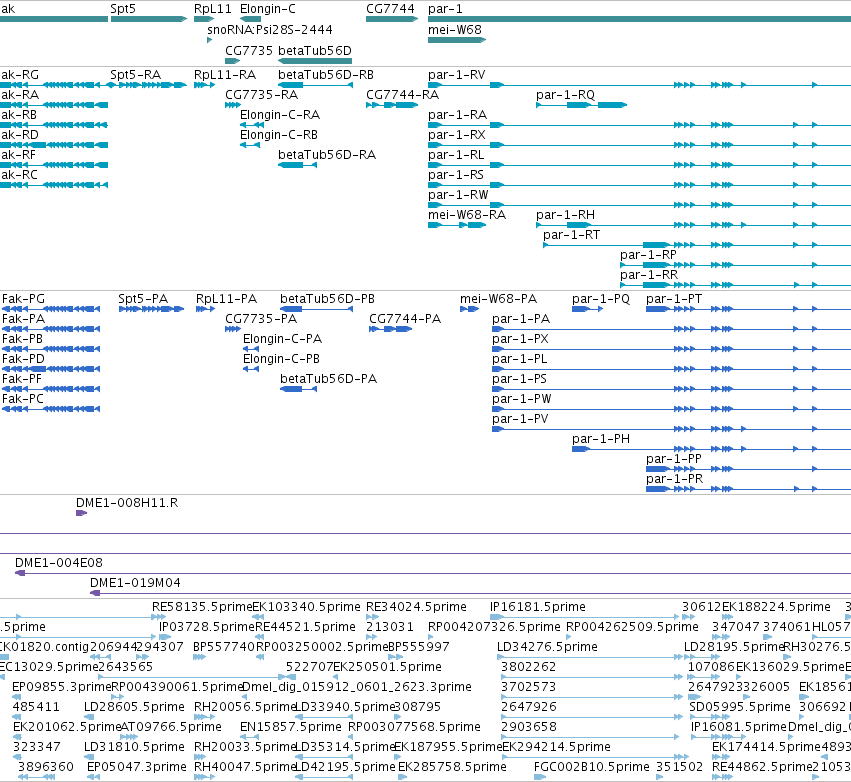Select the CG7744-PA protein label
Screen dimensions: 851x782
click(405, 320)
